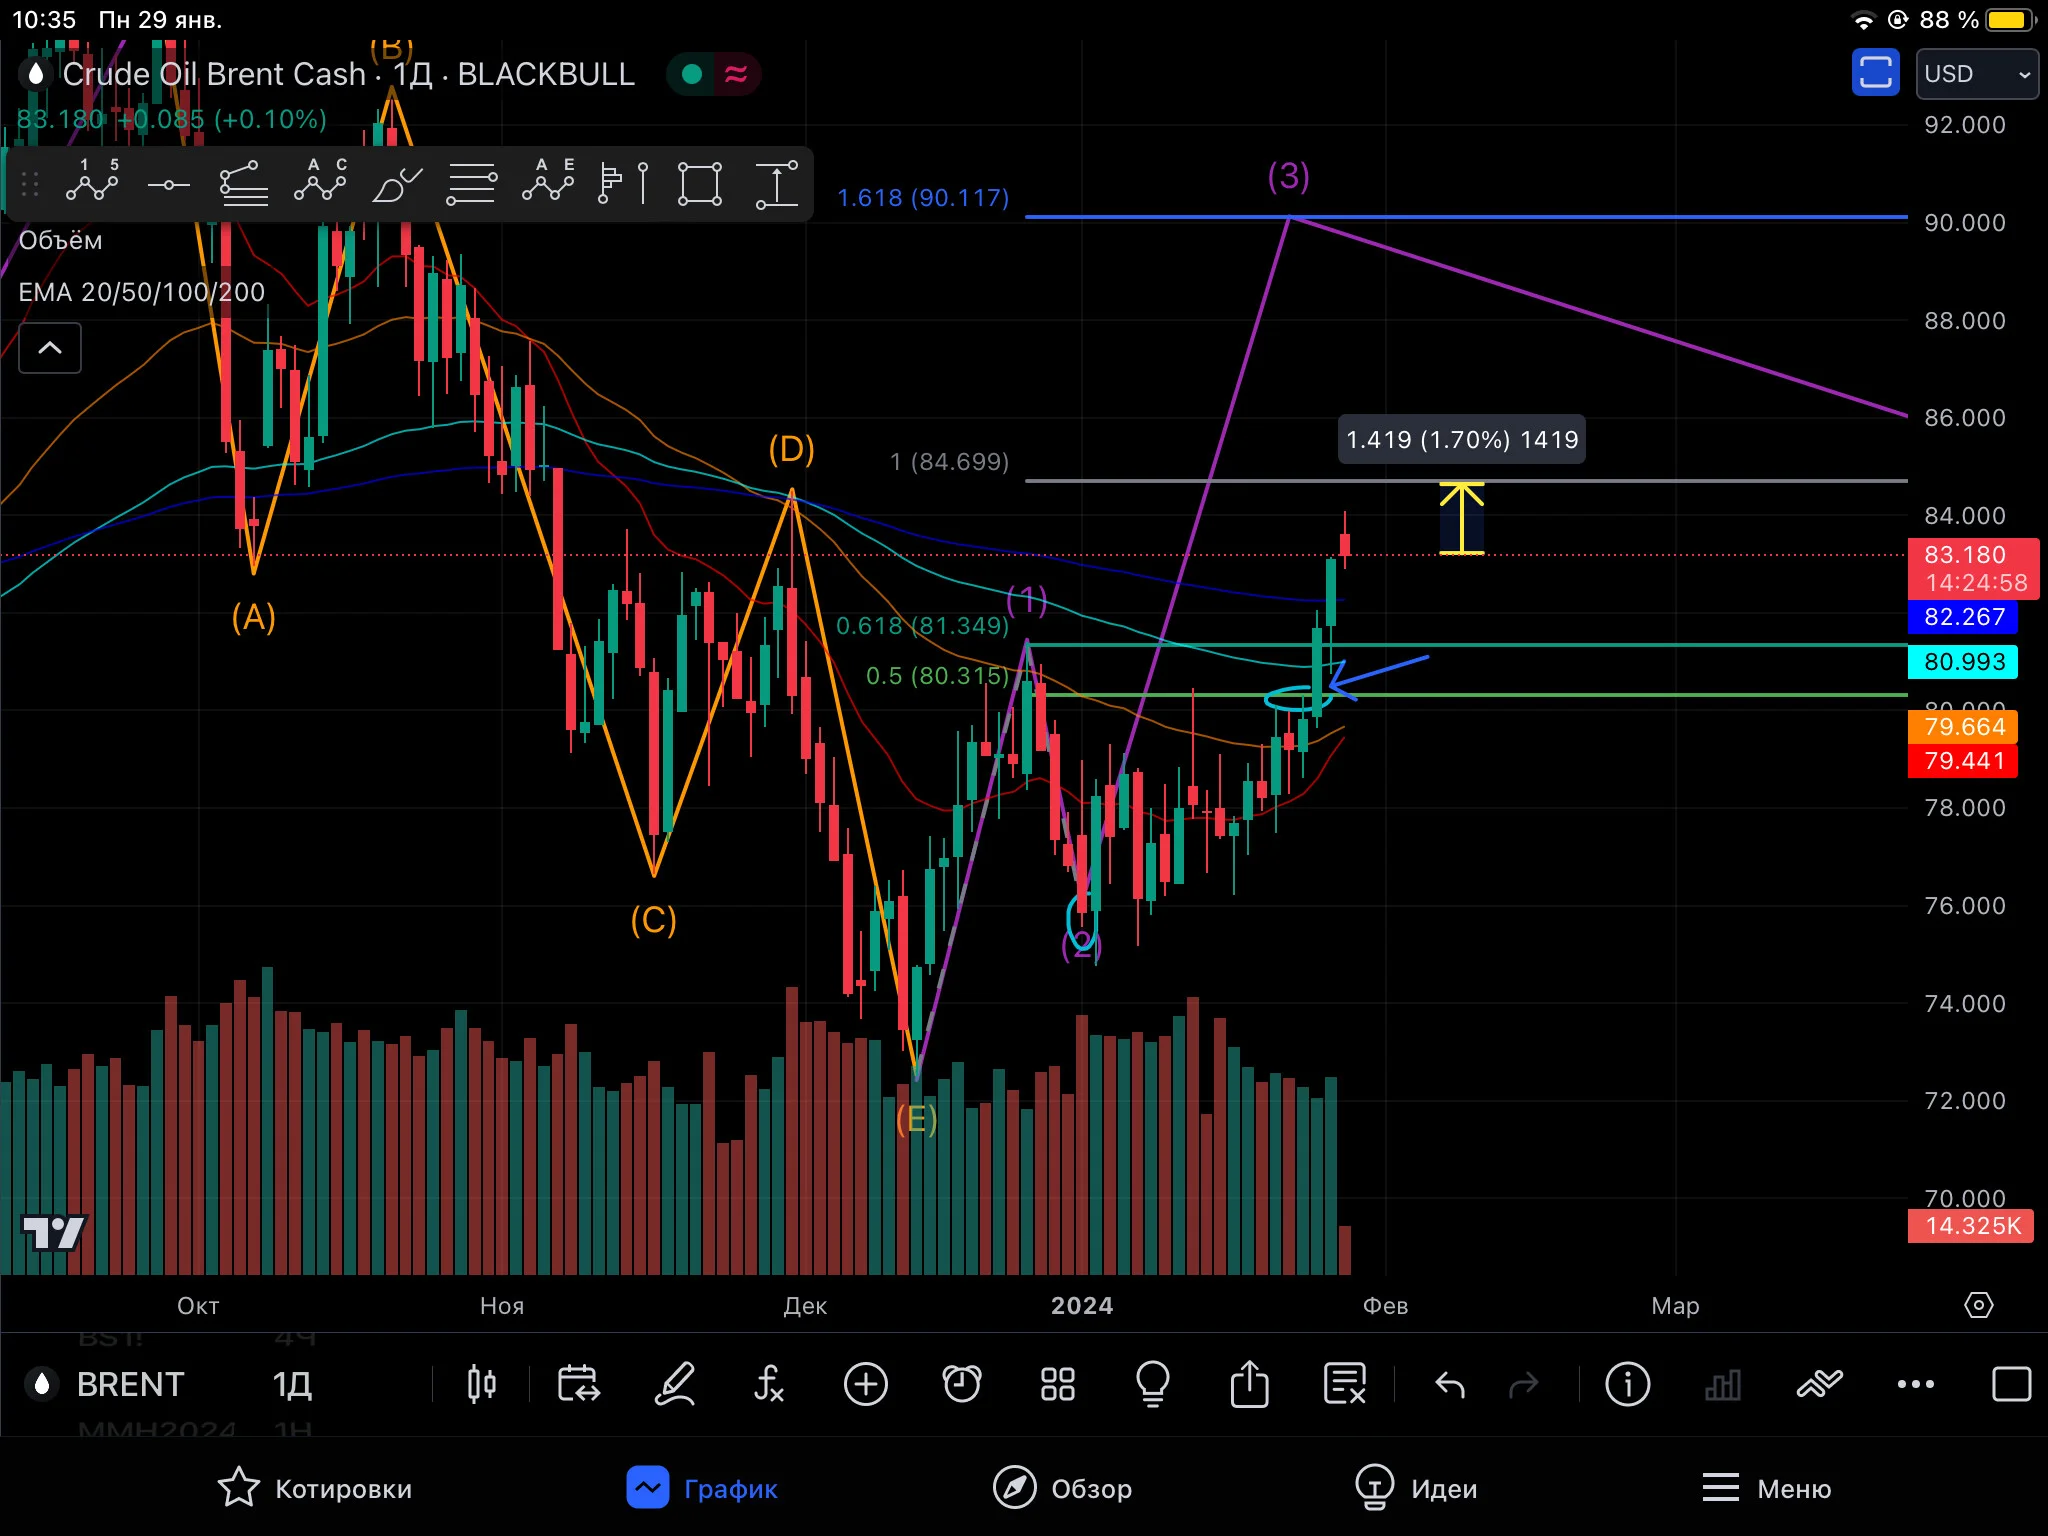The image size is (2048, 1536).
Task: Select the rectangle shape tool
Action: coord(699,184)
